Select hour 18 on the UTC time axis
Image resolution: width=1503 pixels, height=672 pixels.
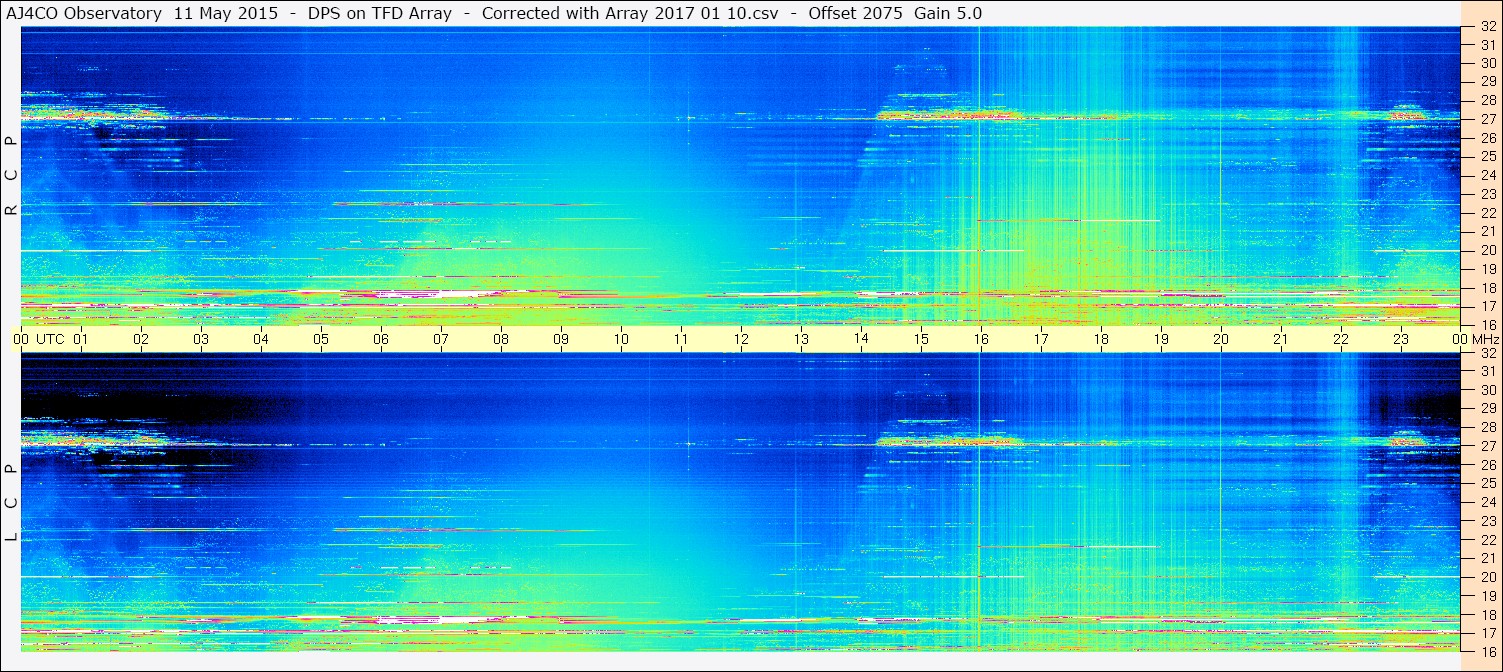[1101, 339]
